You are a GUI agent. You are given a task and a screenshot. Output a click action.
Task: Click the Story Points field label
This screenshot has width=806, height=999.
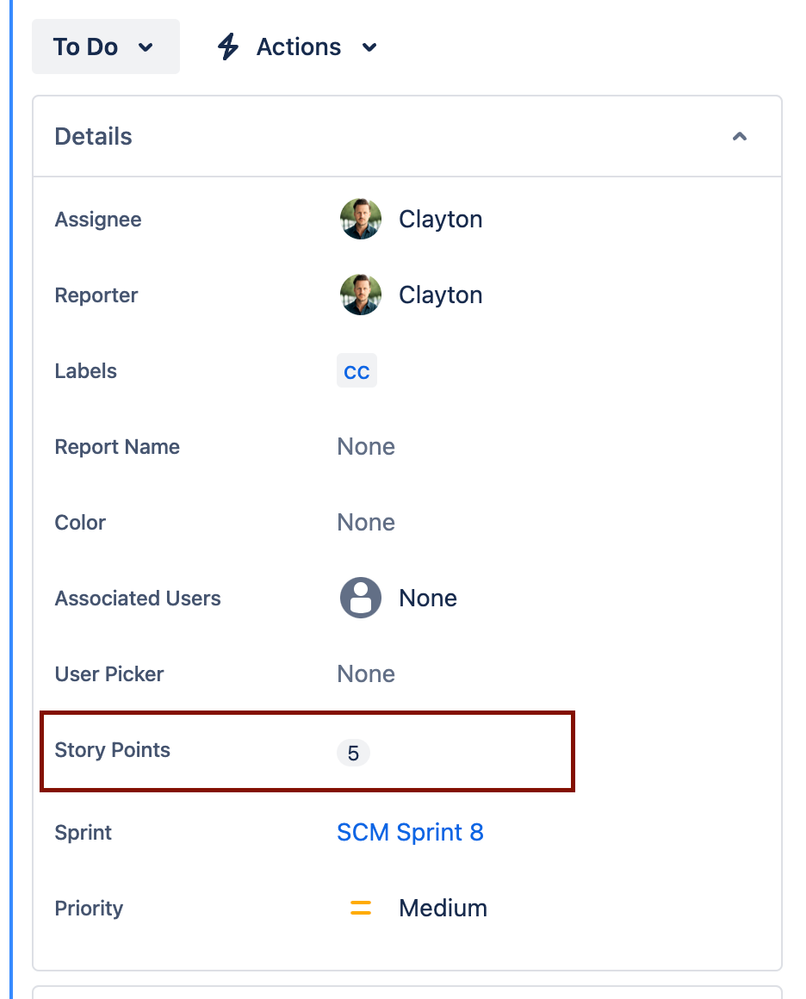tap(112, 750)
